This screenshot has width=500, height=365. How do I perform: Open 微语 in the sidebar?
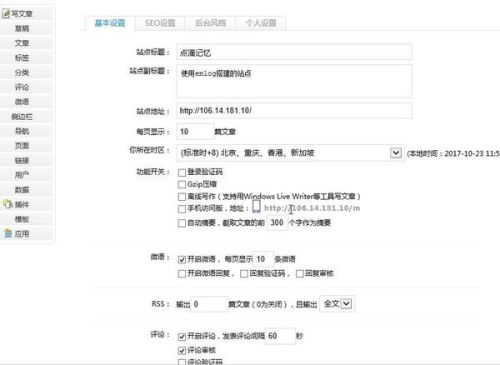click(22, 102)
